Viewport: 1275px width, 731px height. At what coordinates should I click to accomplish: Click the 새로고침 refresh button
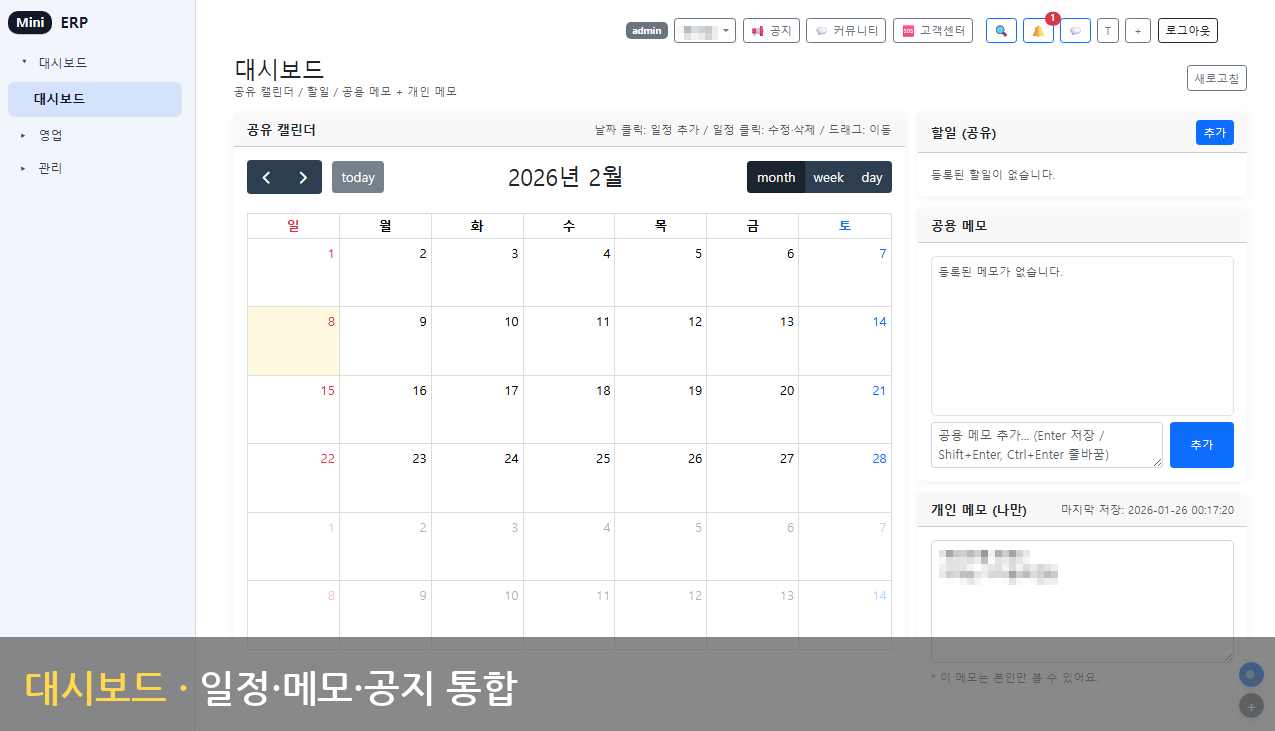pos(1217,78)
